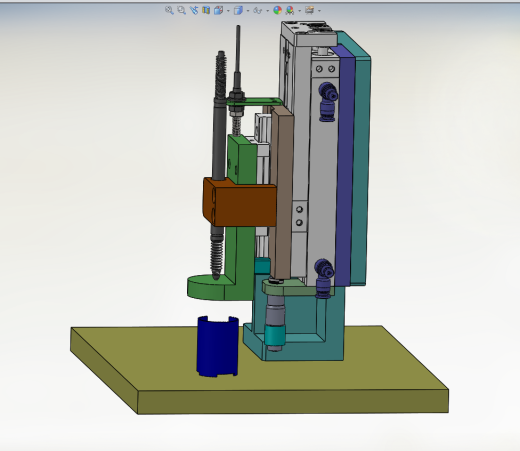Screen dimensions: 520x451
Task: Click the Apply Scene icon
Action: coord(290,10)
